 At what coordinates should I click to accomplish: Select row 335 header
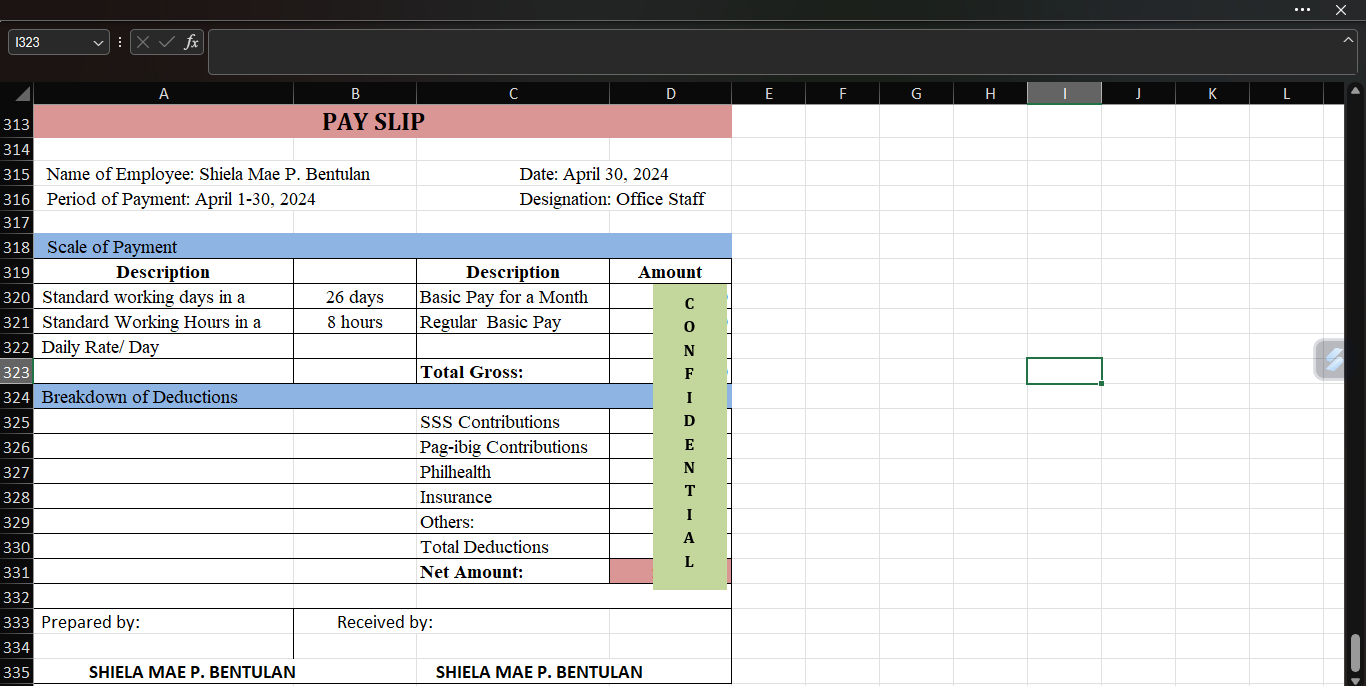[x=17, y=672]
